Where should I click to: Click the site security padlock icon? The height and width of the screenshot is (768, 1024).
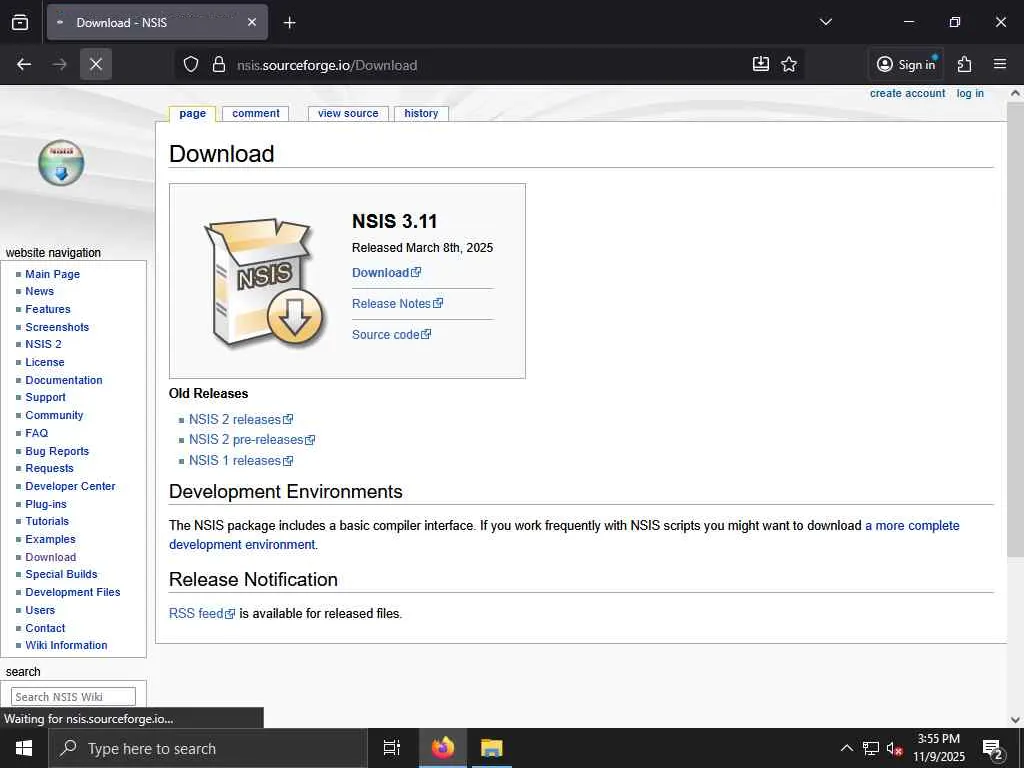click(219, 65)
